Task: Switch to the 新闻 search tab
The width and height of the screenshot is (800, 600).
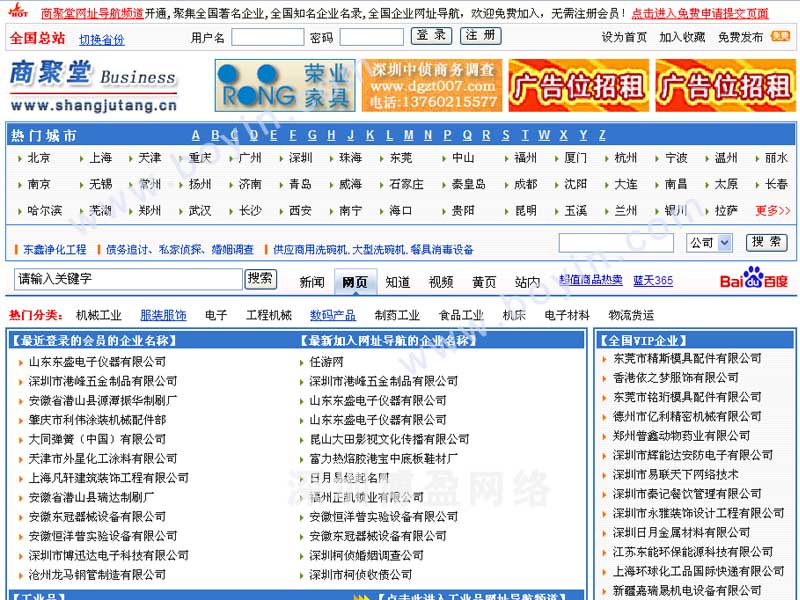Action: [x=312, y=282]
